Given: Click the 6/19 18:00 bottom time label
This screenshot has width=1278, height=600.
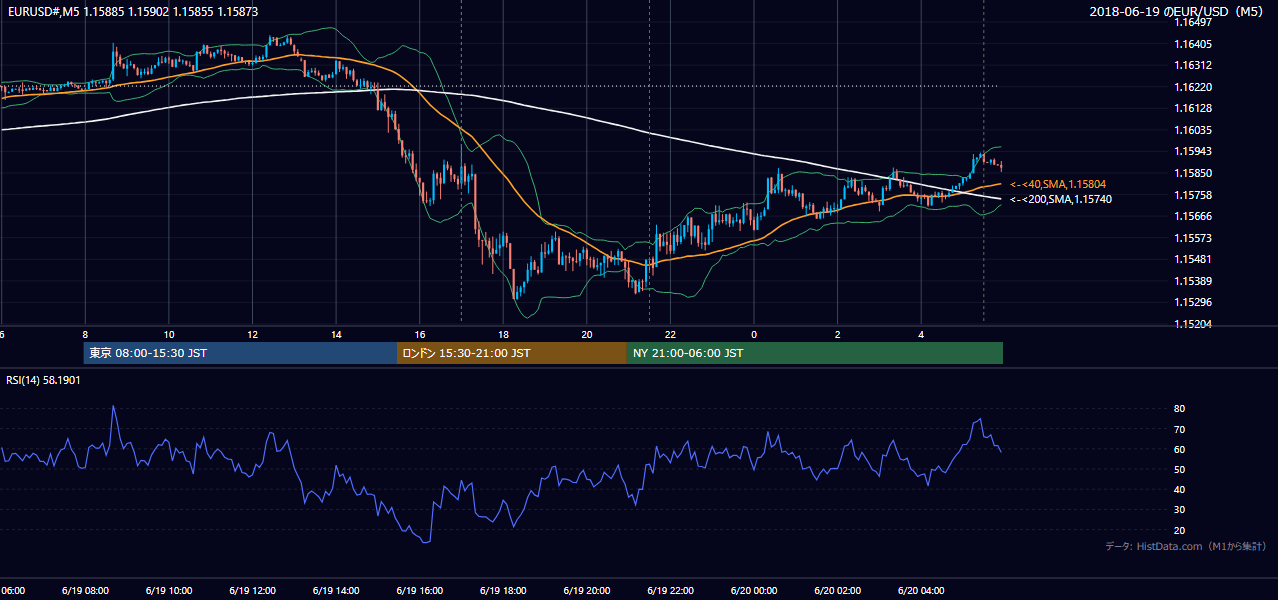Looking at the screenshot, I should coord(502,590).
